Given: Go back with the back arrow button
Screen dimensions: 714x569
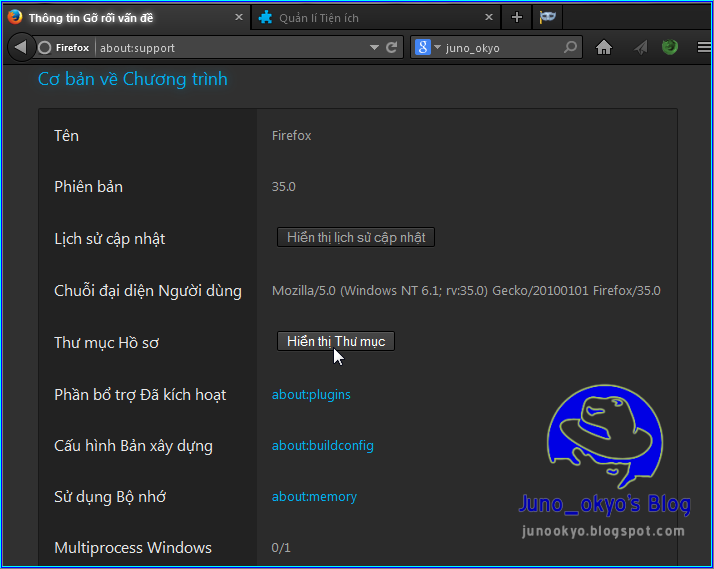Looking at the screenshot, I should pos(20,47).
